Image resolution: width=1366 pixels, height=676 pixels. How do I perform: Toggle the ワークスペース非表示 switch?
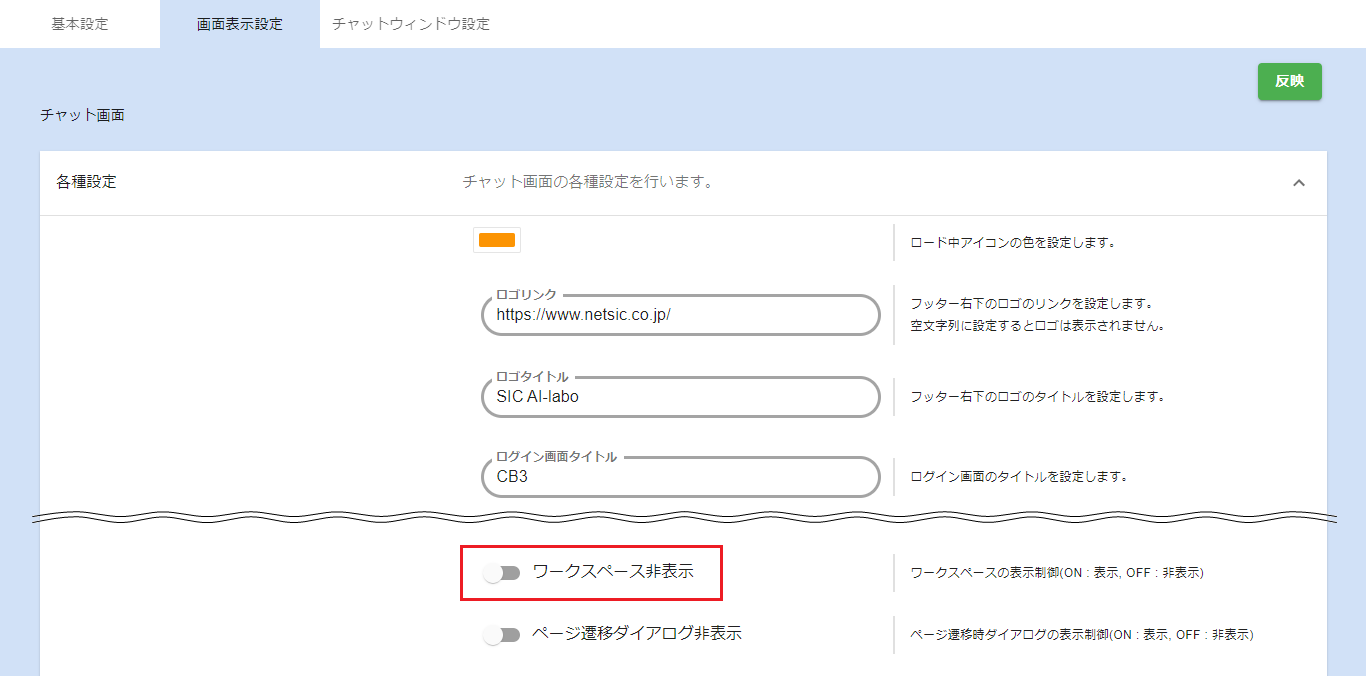502,573
